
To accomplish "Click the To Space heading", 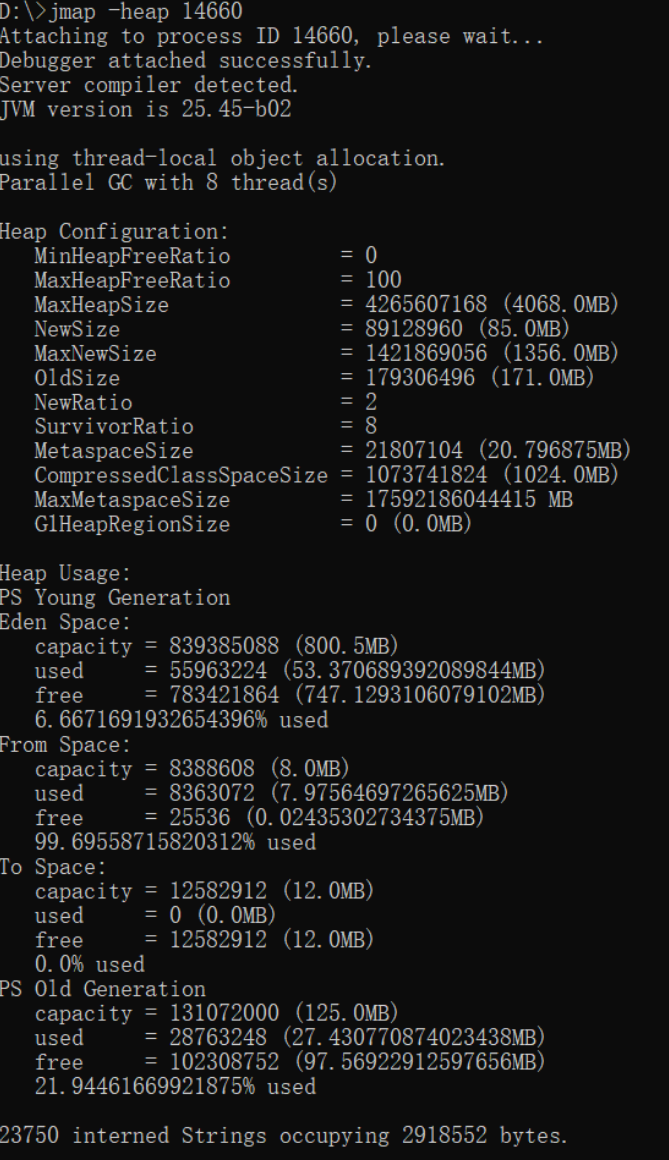I will pos(54,867).
